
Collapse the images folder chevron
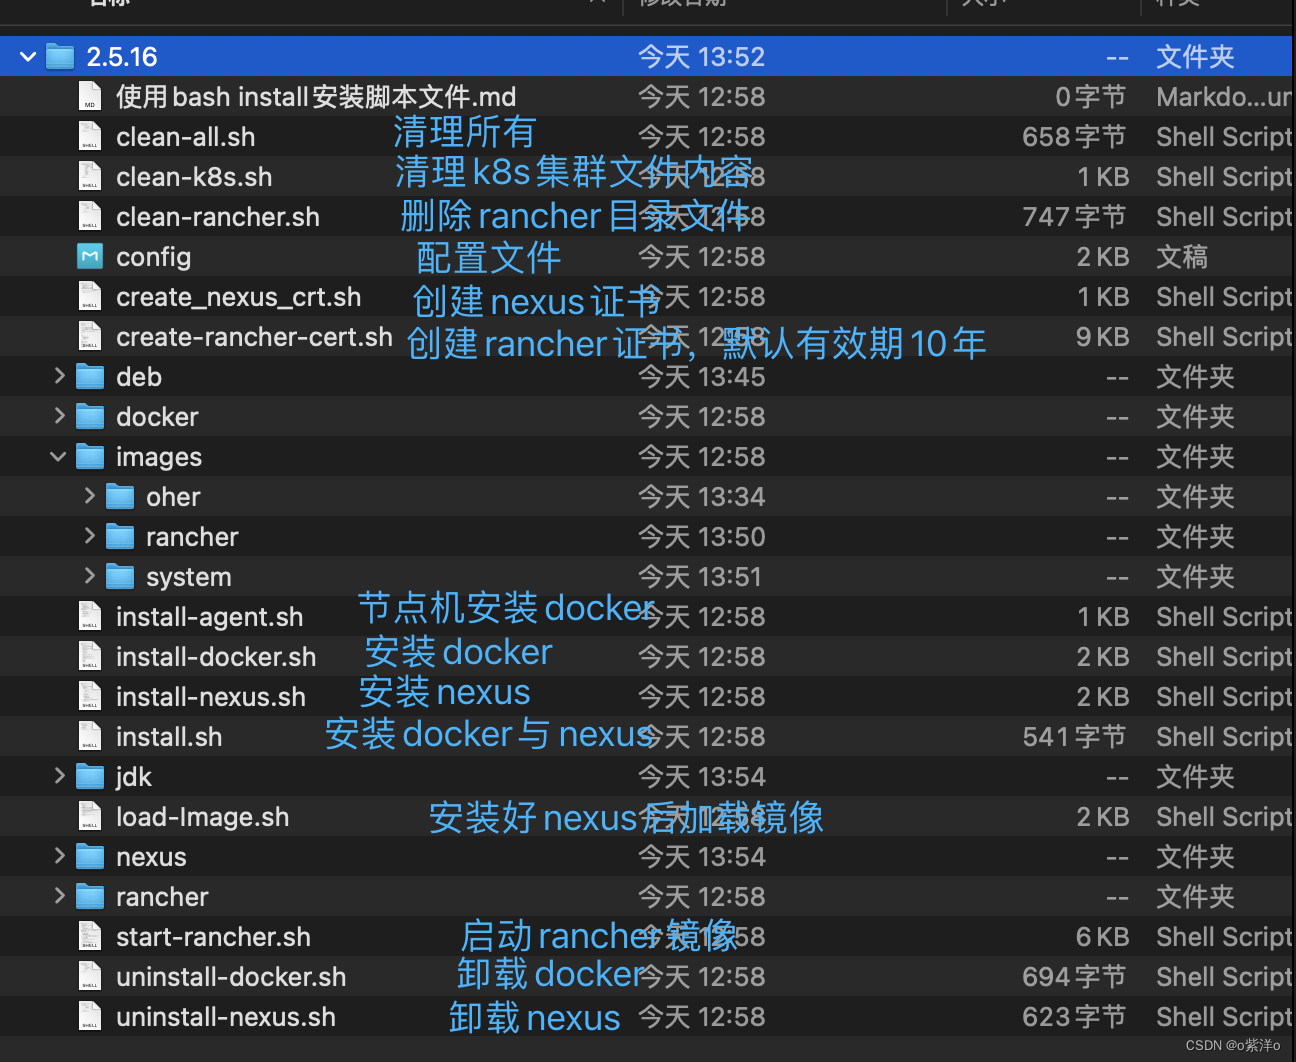58,457
